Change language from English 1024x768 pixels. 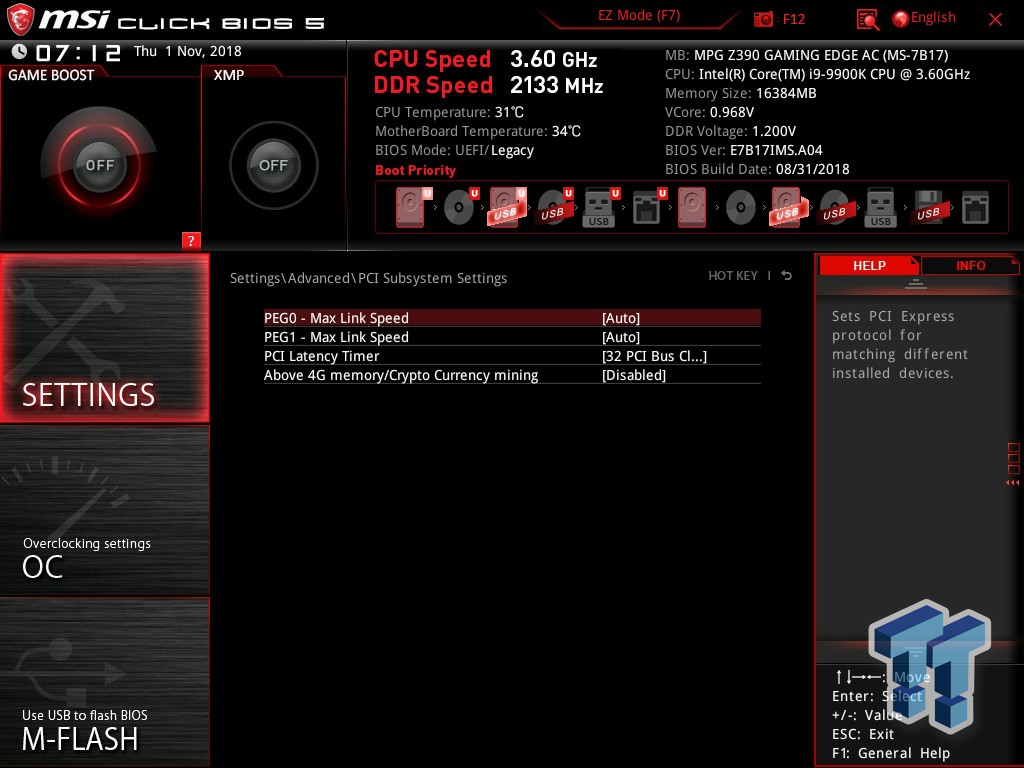tap(924, 18)
